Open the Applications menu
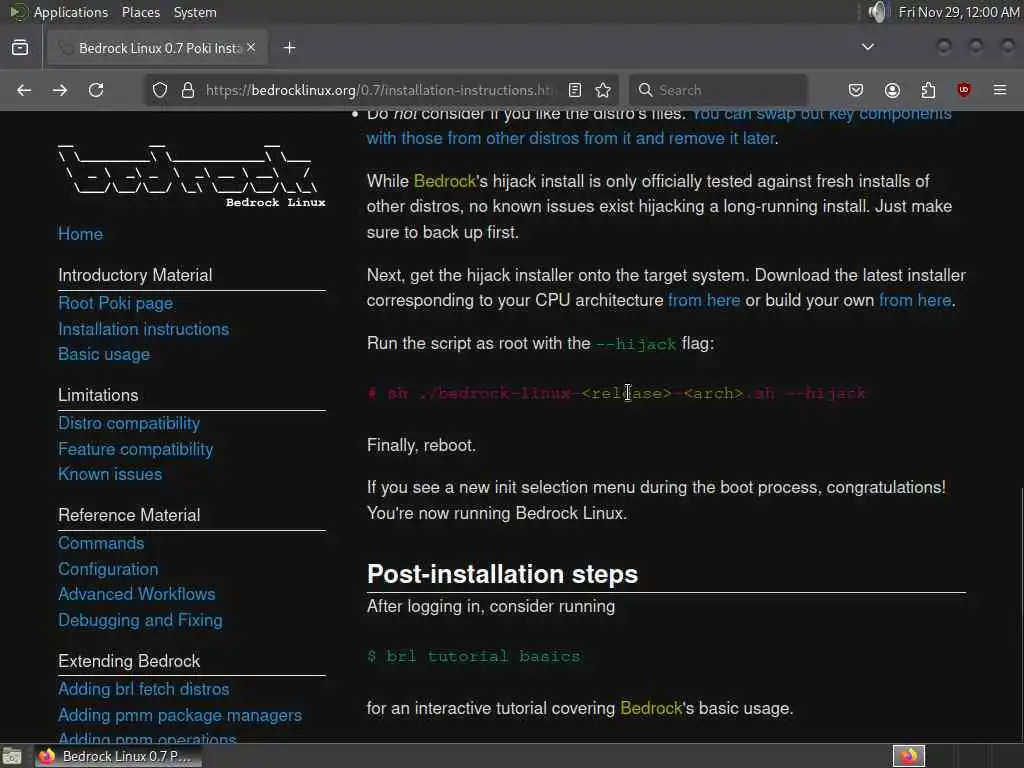This screenshot has width=1024, height=768. [71, 12]
